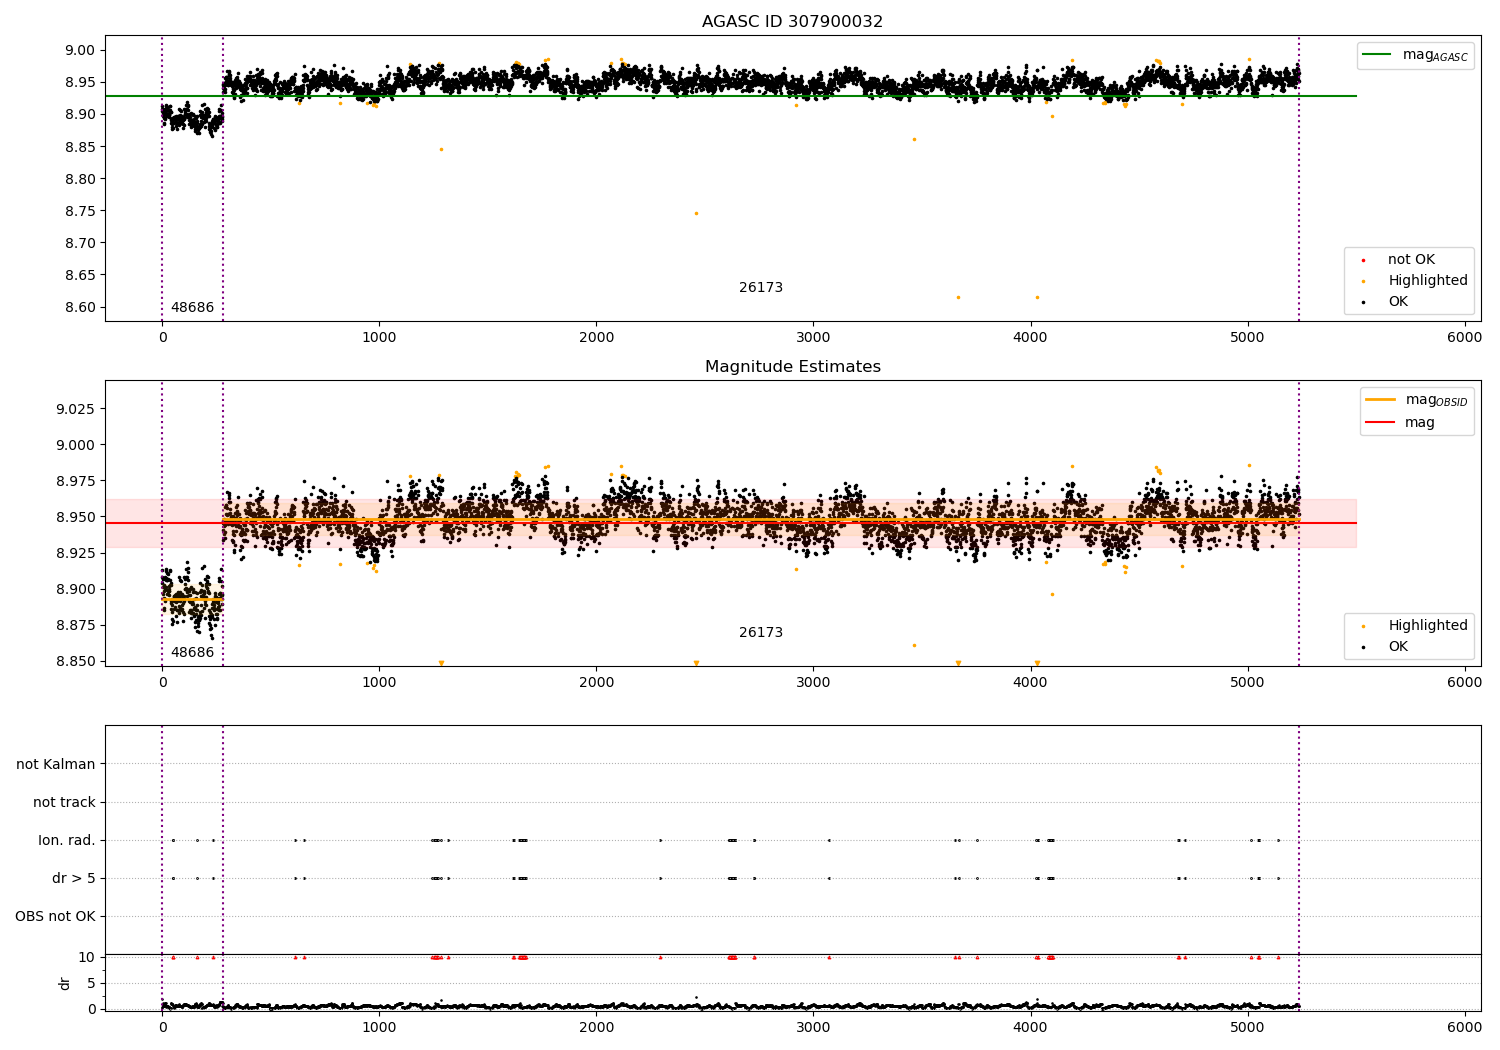Select the green mag AGASC legend line sample
This screenshot has height=1050, width=1500.
(x=1379, y=55)
